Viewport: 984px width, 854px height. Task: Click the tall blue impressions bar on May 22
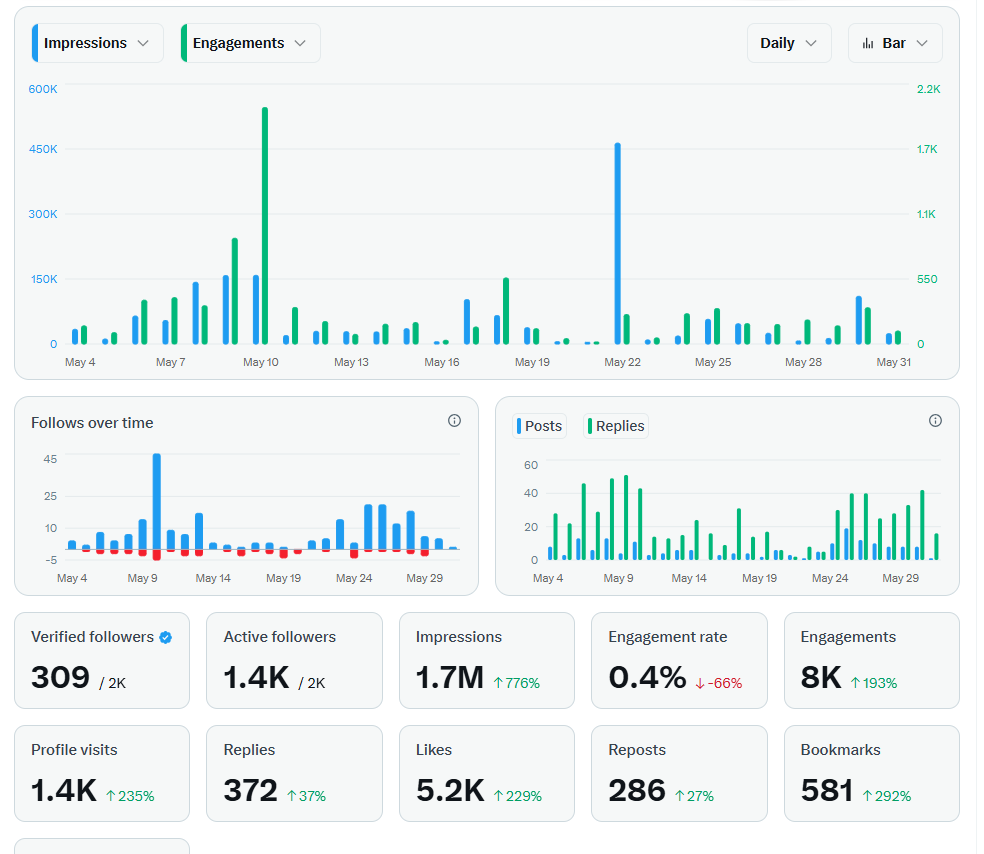pos(618,243)
